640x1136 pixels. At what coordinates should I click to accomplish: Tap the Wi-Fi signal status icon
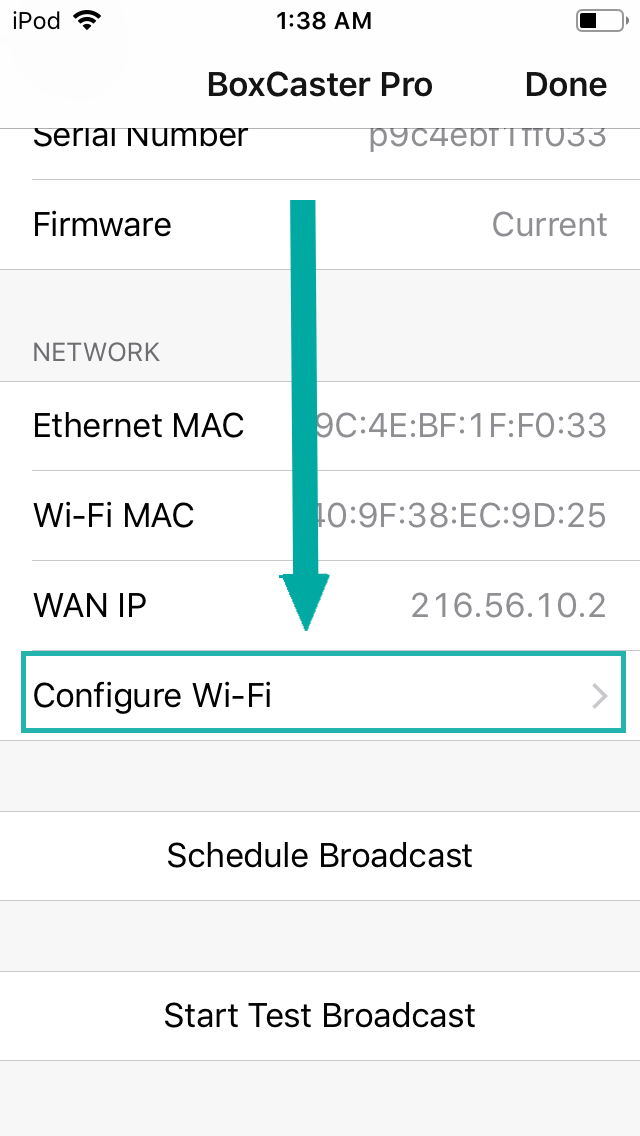tap(88, 20)
